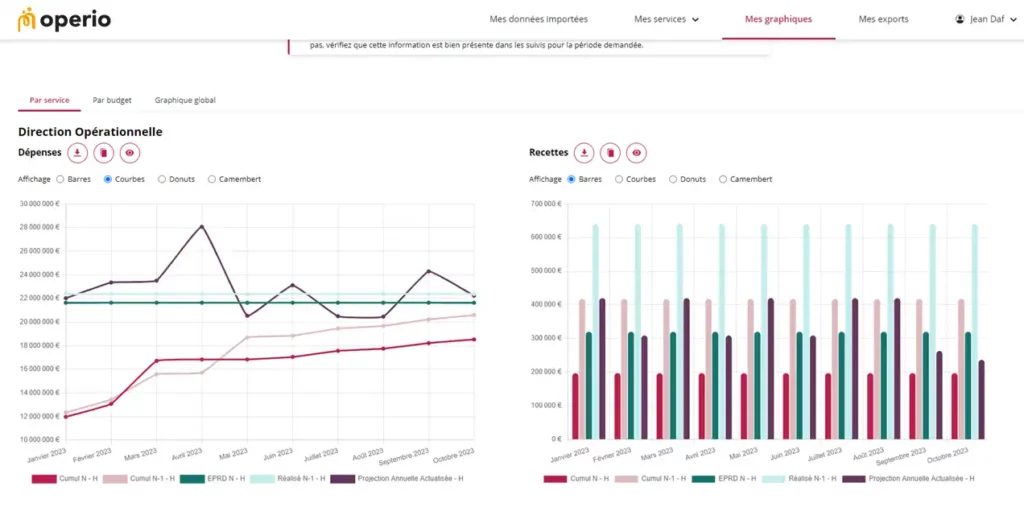
Task: Click the Avril 2023 peak on projection curve
Action: pos(202,227)
